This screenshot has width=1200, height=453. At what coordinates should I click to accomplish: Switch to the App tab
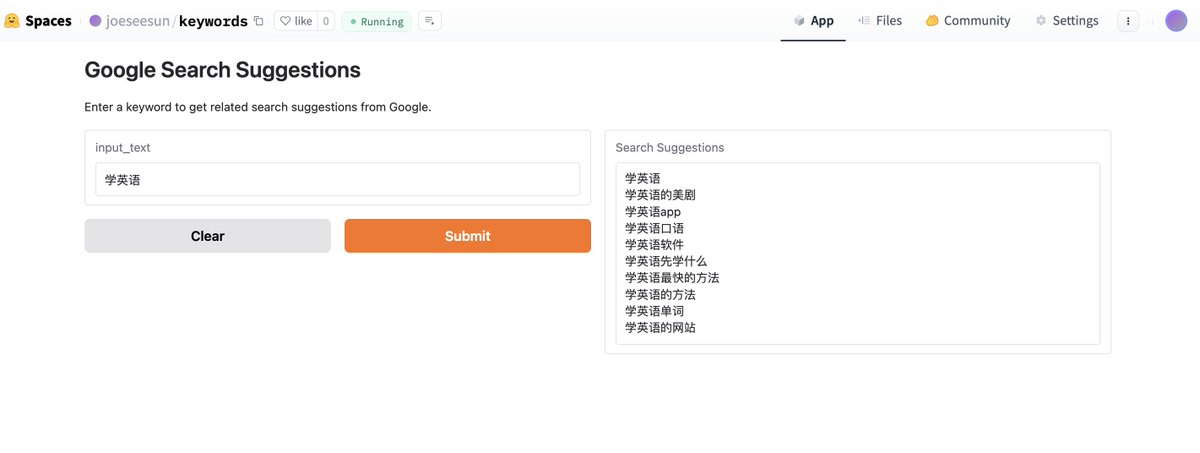point(813,20)
